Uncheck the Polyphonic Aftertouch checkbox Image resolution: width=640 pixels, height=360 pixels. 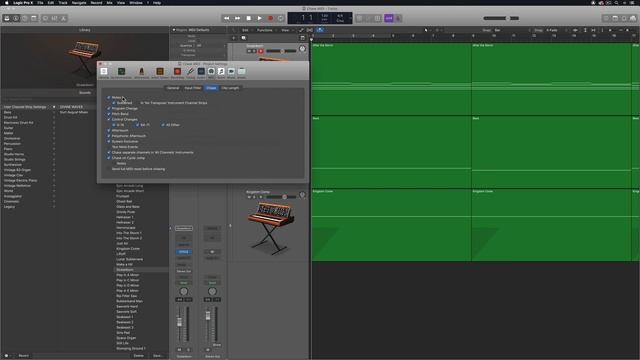click(109, 136)
